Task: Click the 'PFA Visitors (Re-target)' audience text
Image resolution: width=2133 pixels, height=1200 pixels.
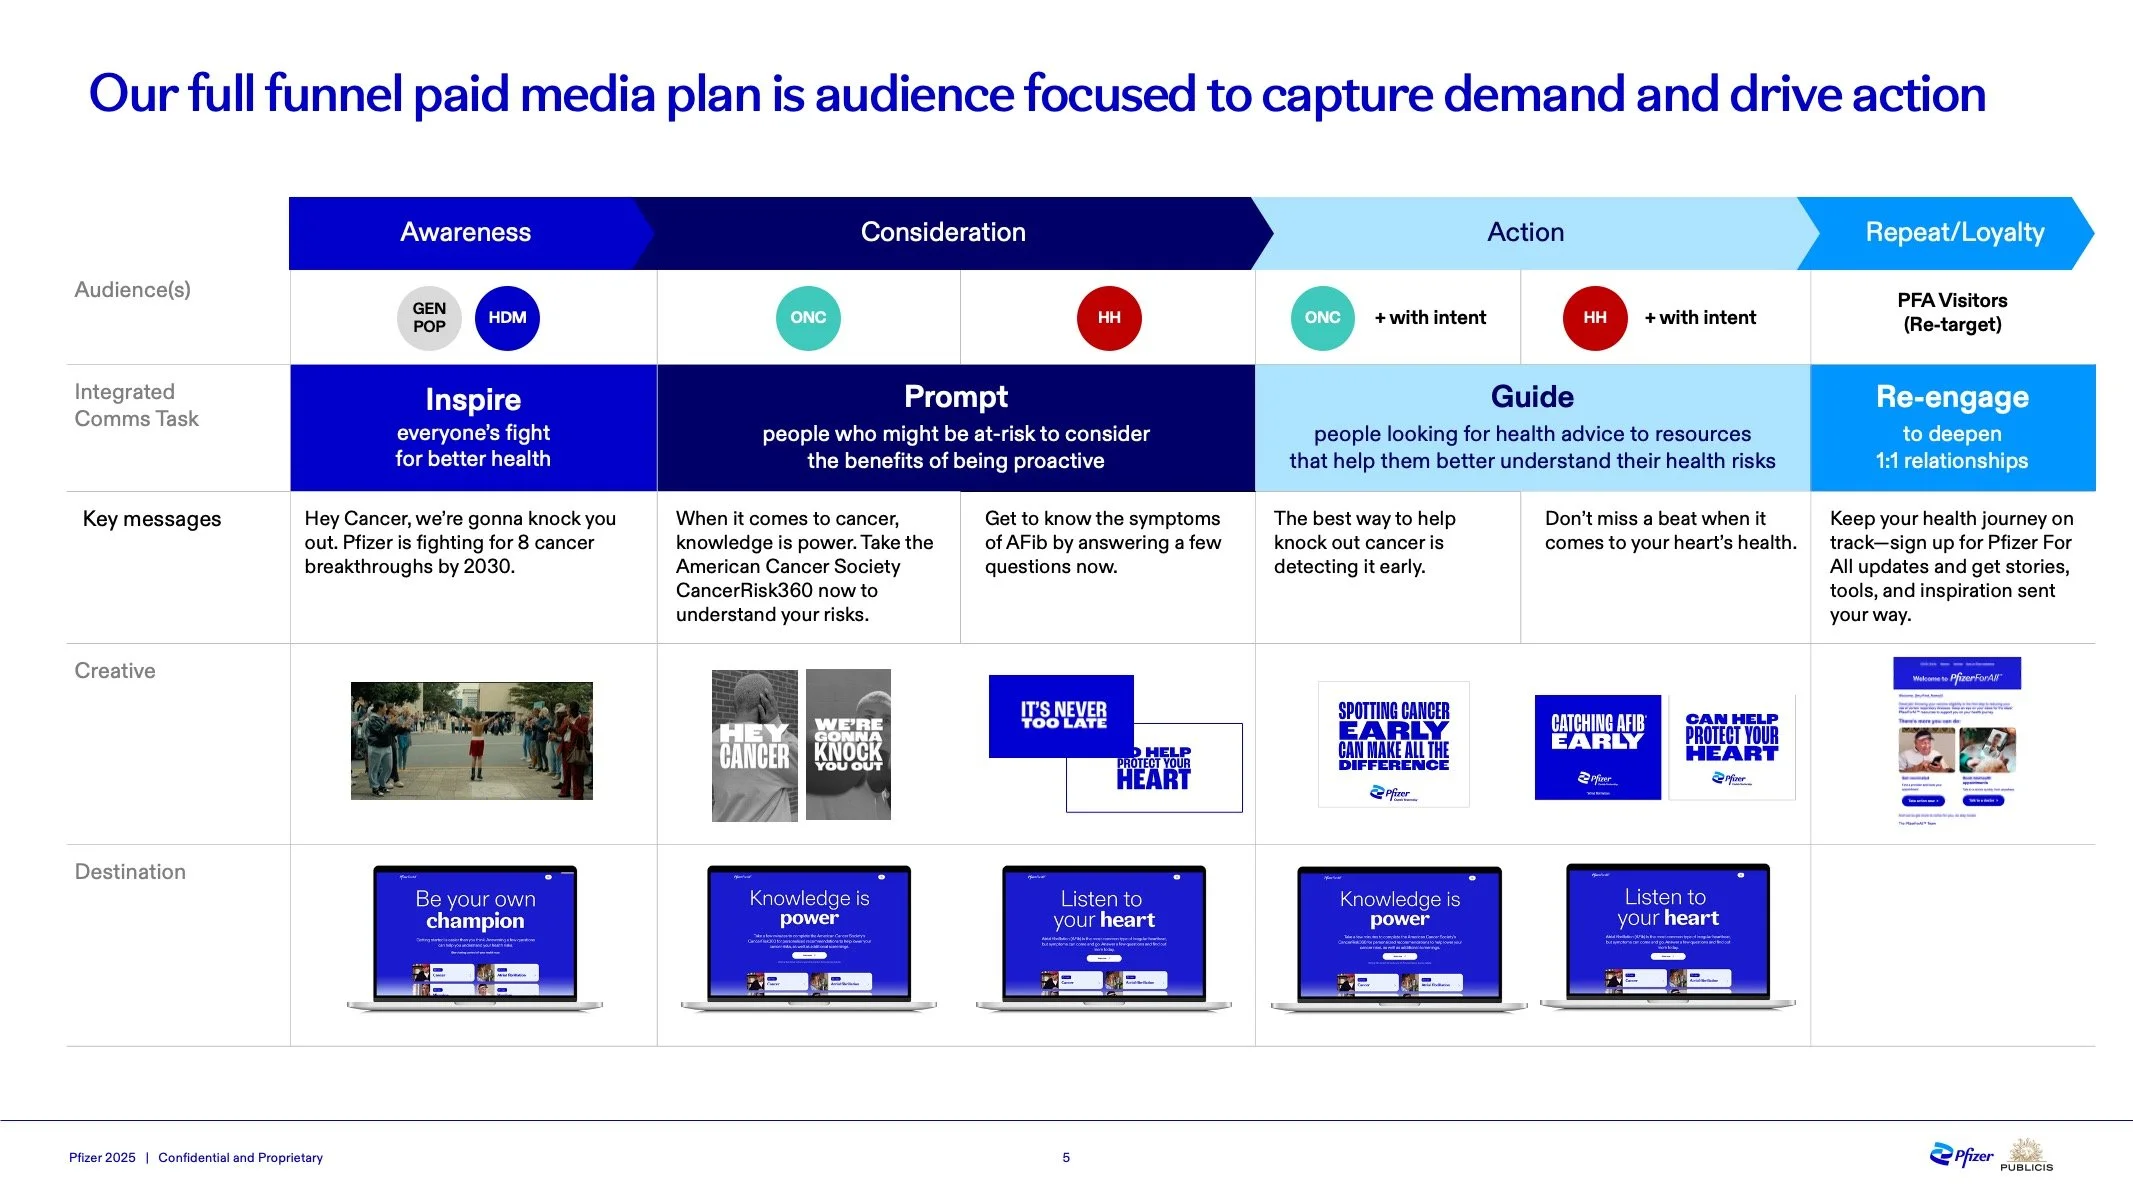Action: pyautogui.click(x=1953, y=312)
